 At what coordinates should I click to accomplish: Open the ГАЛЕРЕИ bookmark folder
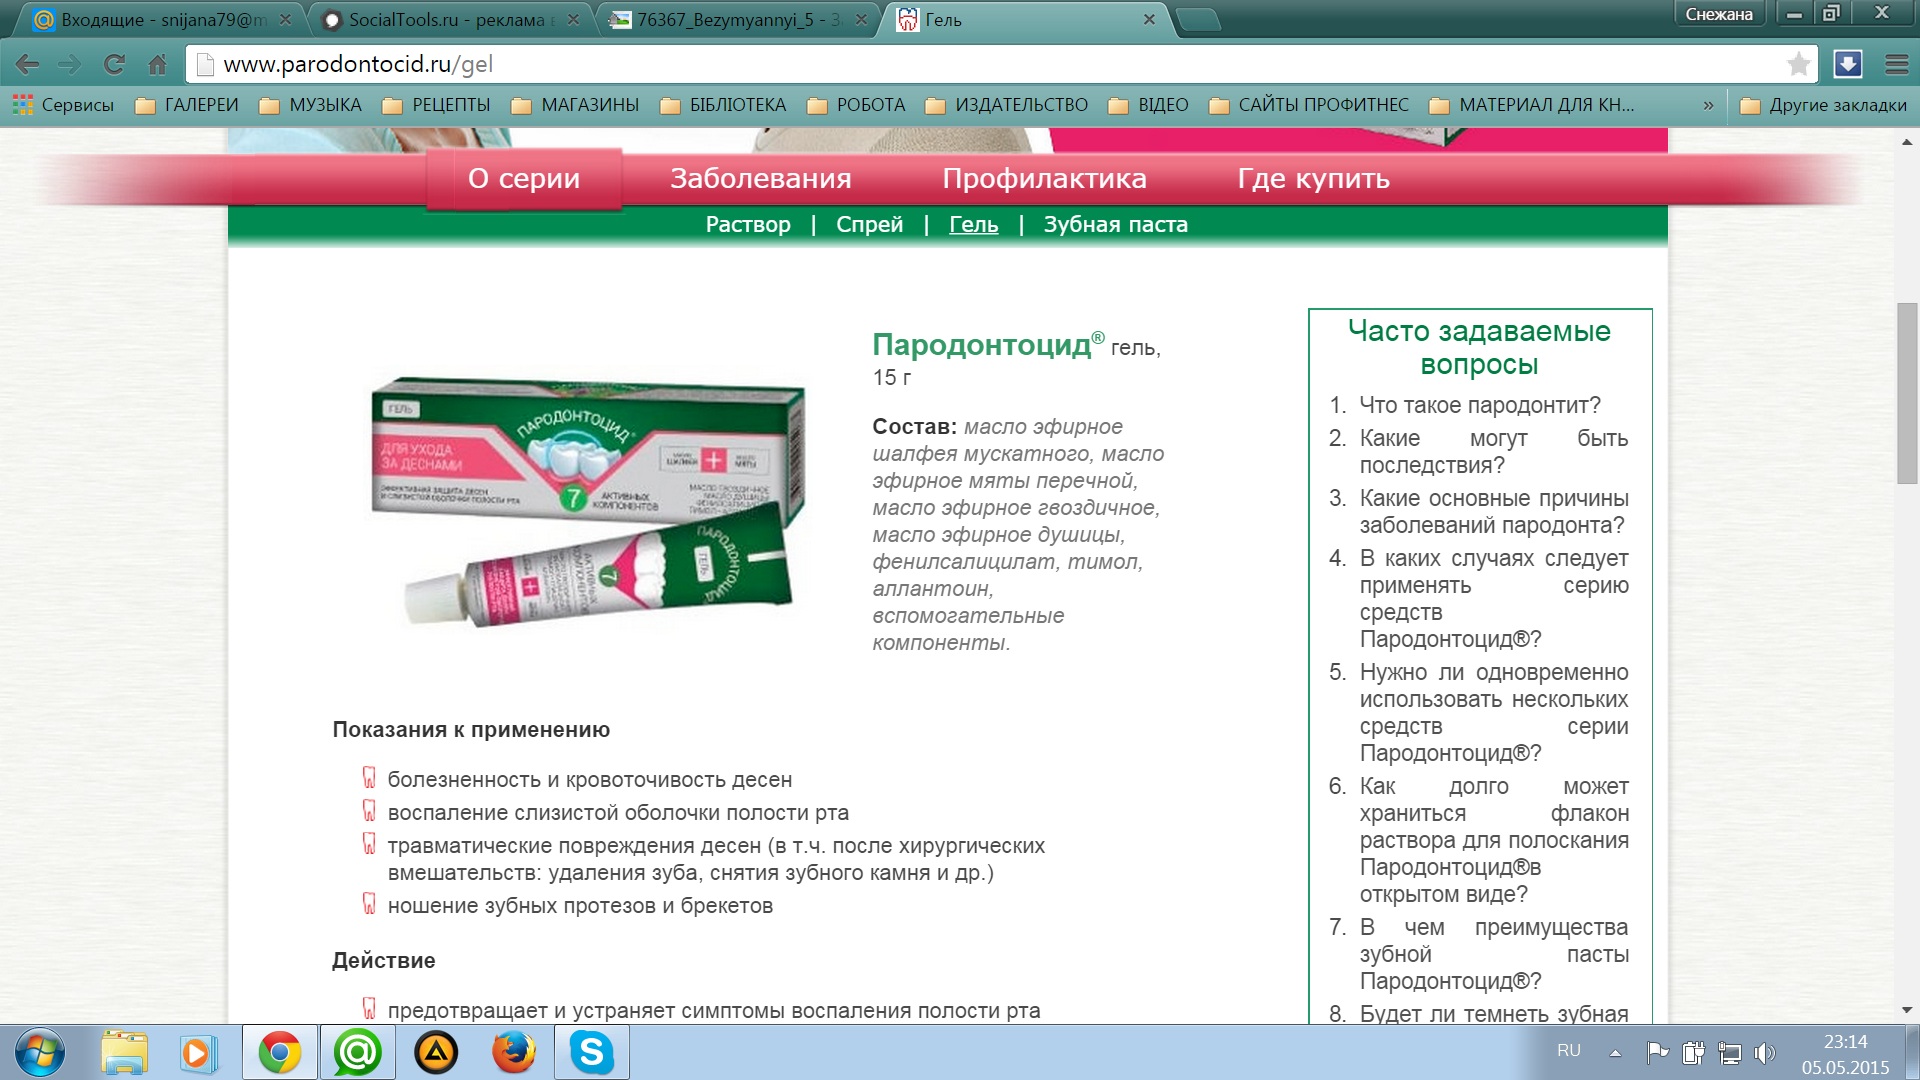pyautogui.click(x=187, y=105)
